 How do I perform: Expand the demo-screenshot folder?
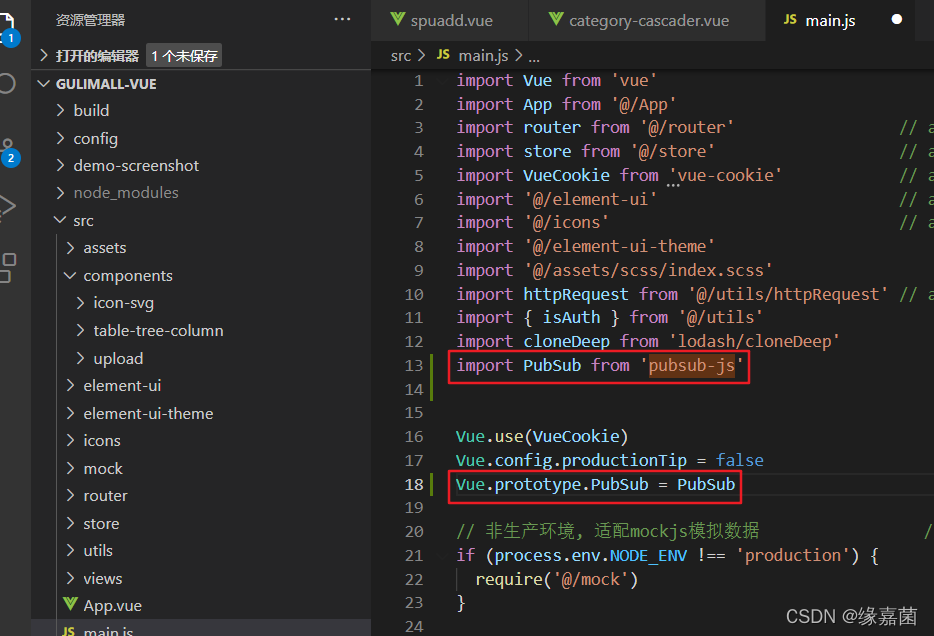coord(60,165)
